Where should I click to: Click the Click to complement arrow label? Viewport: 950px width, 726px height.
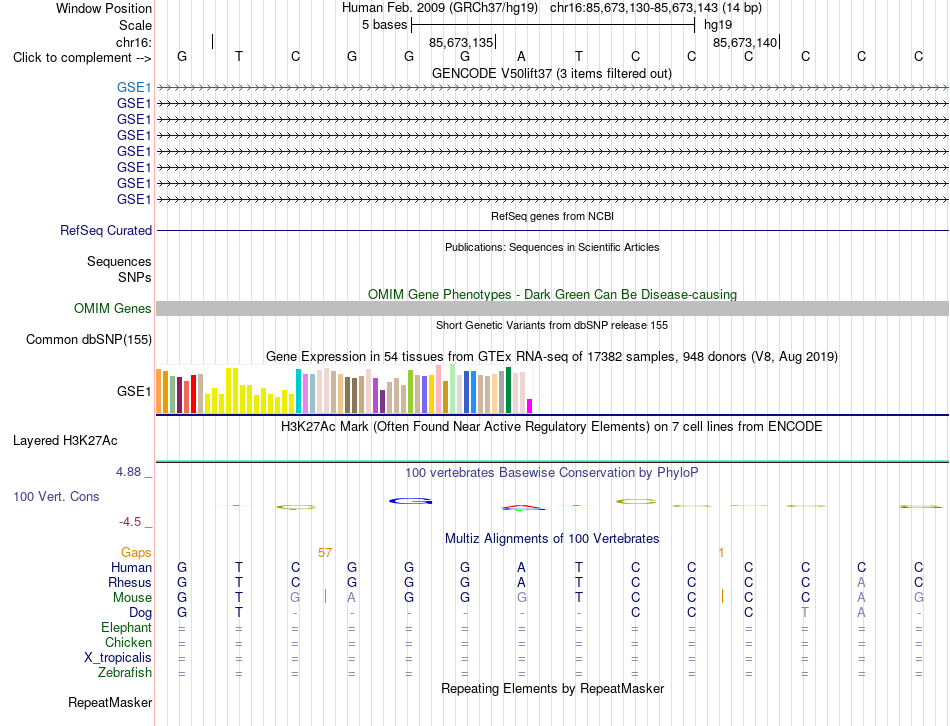coord(82,58)
